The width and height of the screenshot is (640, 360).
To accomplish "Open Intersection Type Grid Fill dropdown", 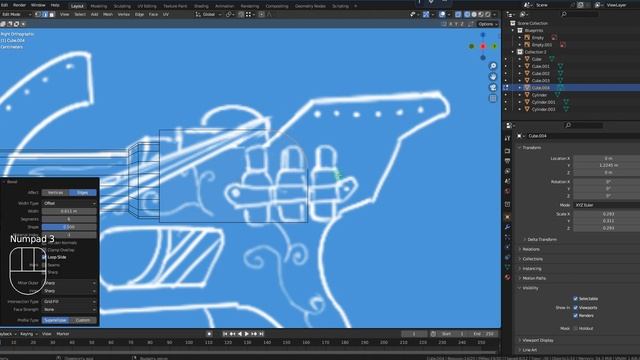I will [69, 302].
